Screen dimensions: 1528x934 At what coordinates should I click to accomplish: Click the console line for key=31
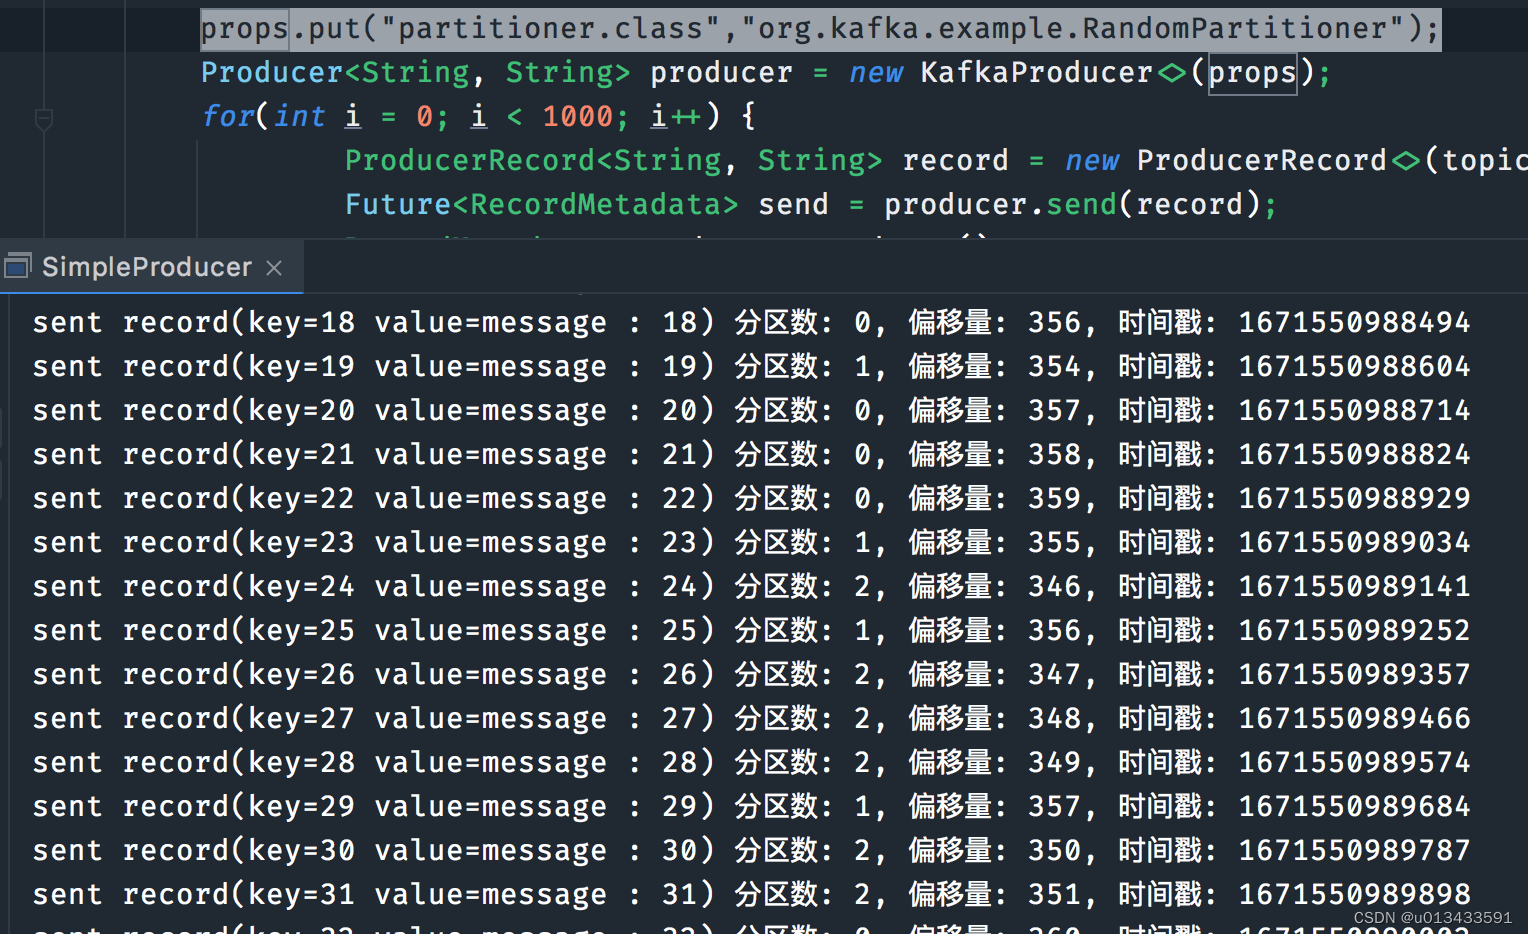tap(751, 894)
